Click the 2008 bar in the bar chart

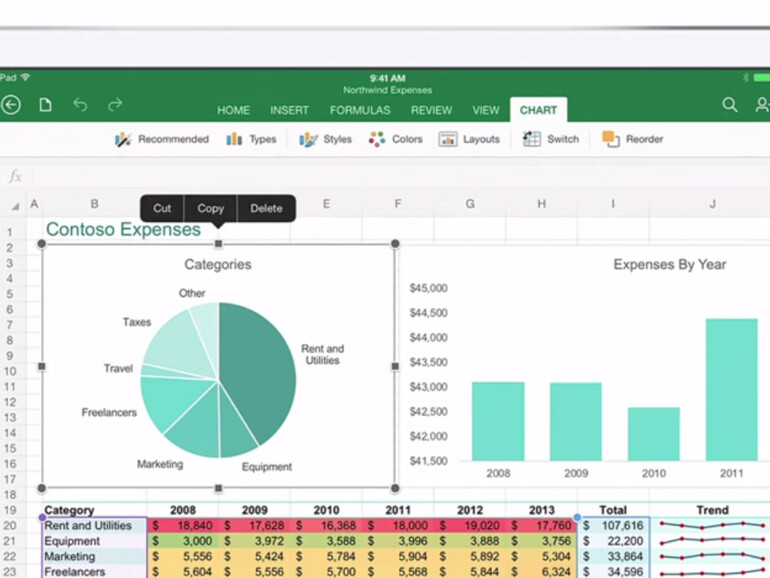(498, 421)
